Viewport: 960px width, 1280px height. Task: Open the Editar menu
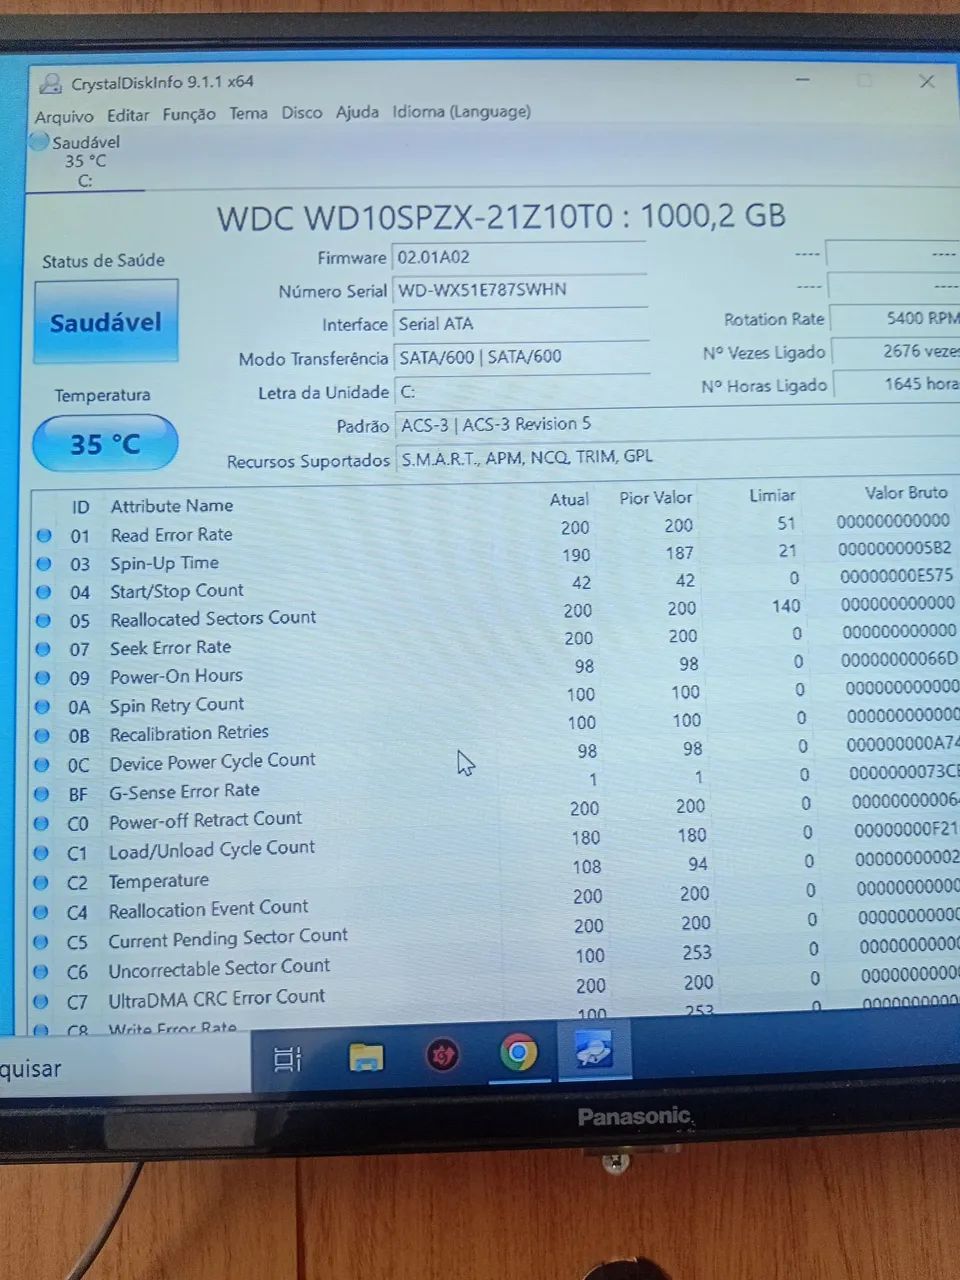point(128,115)
